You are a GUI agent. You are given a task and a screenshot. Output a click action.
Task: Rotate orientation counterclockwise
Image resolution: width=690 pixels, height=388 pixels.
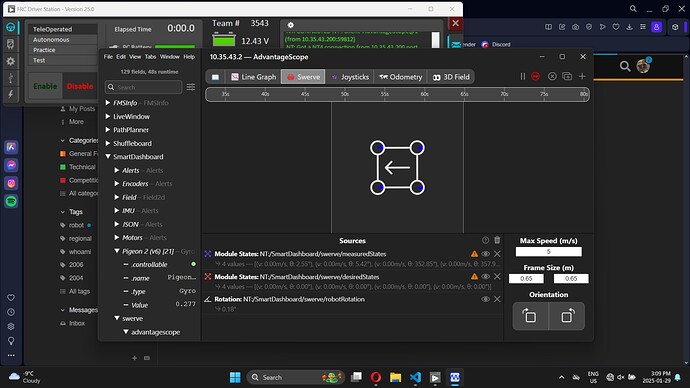(530, 316)
